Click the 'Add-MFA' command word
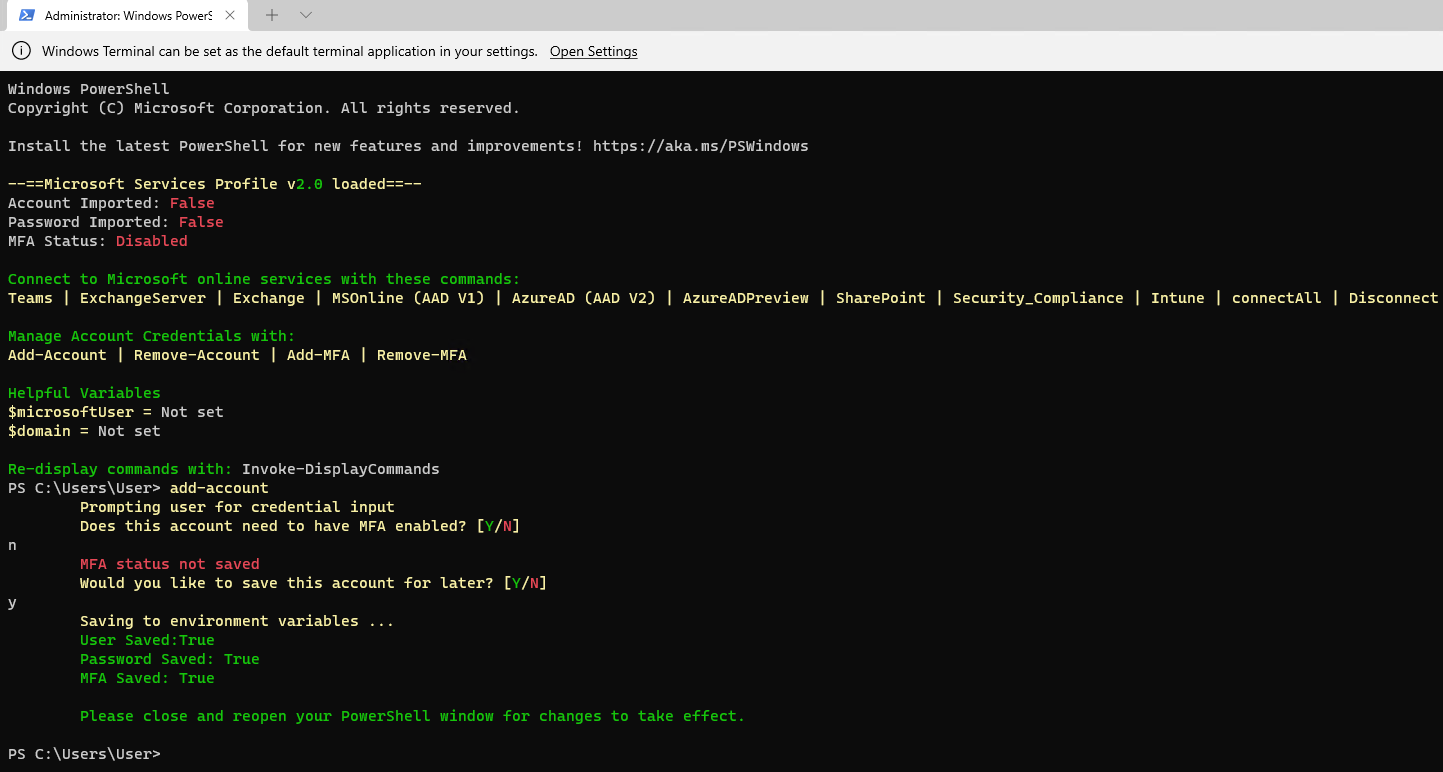Viewport: 1443px width, 772px height. pos(318,355)
